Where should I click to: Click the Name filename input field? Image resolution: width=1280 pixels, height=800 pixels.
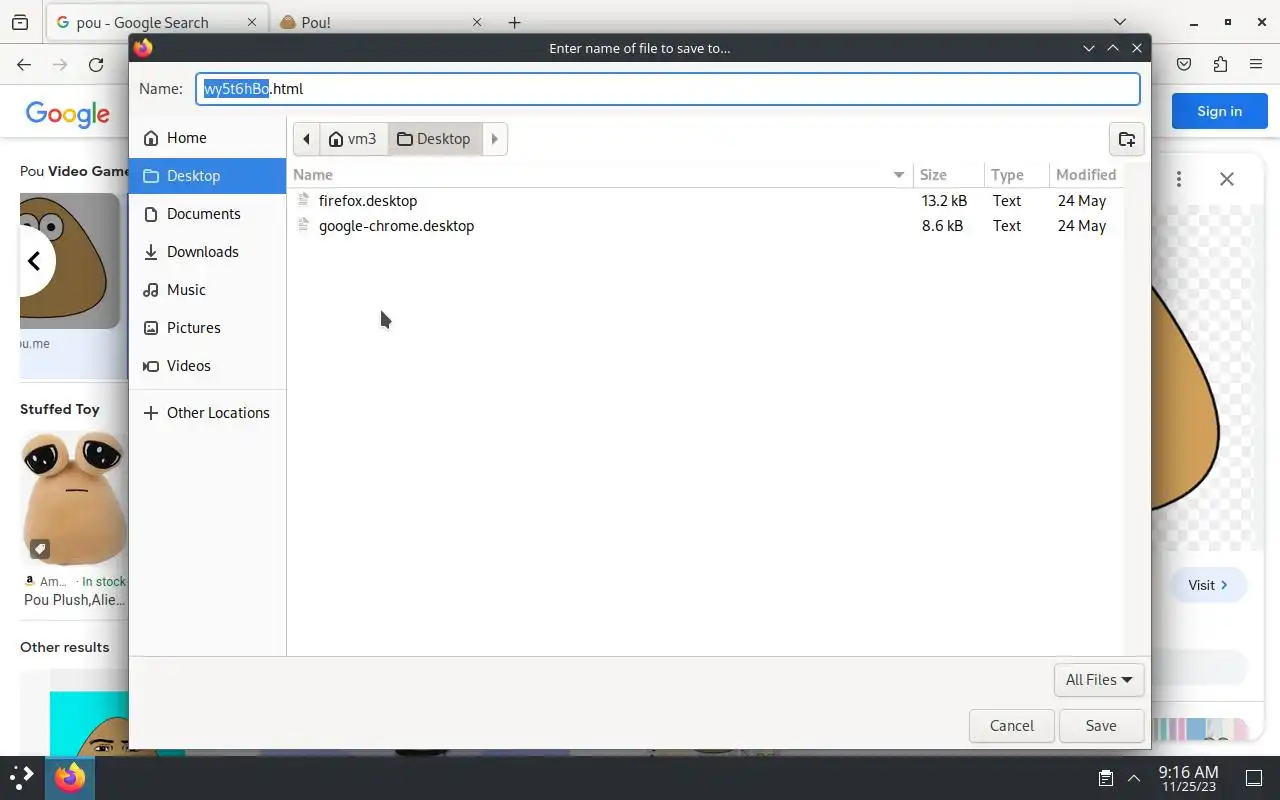667,88
